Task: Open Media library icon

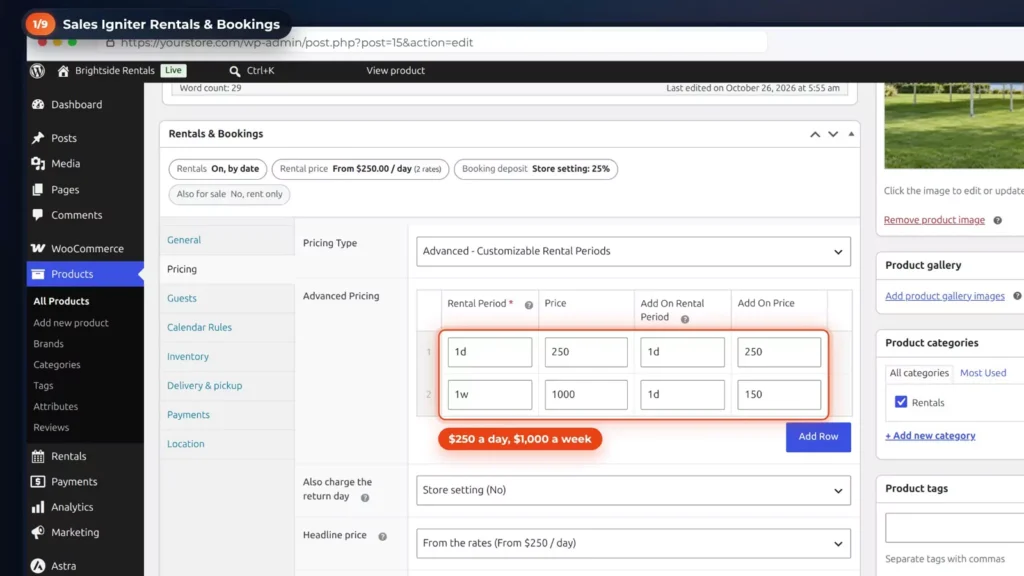Action: 38,164
